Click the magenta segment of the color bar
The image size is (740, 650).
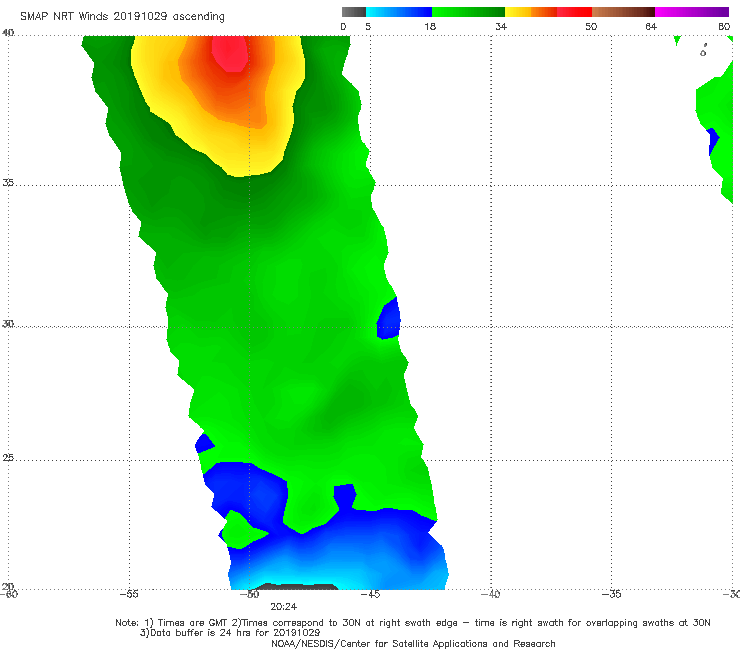click(x=692, y=12)
